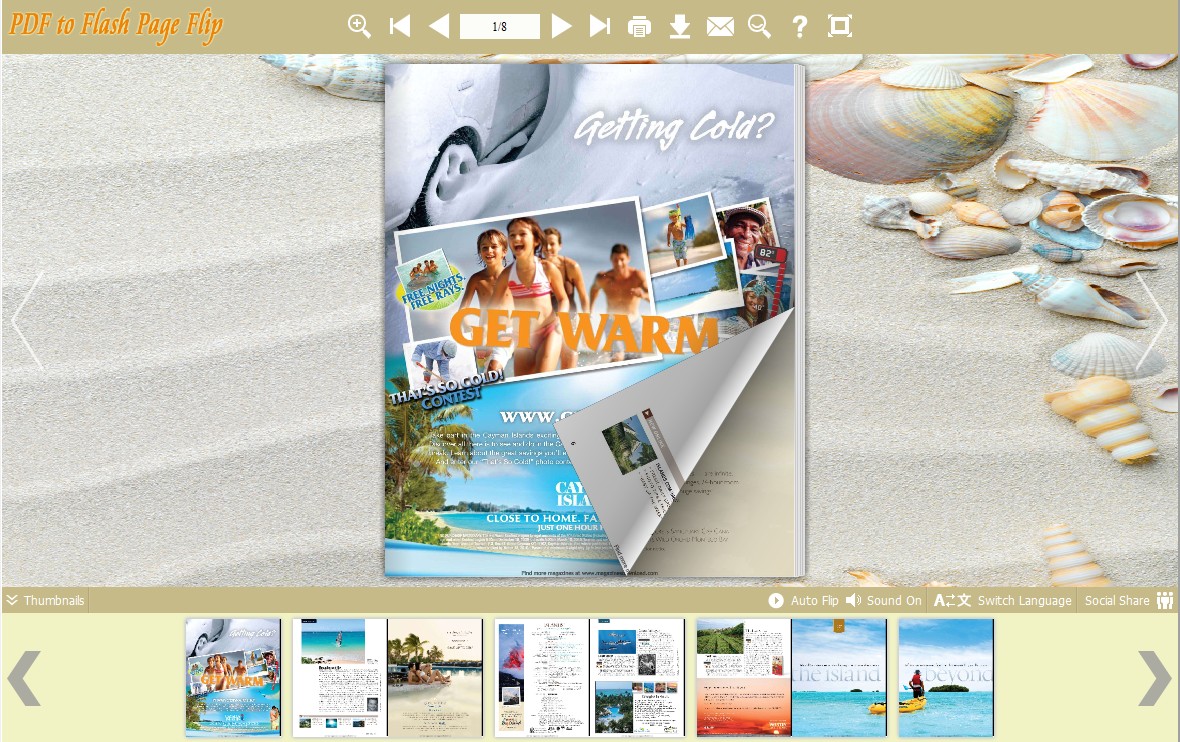
Task: Open the Get Warm cover thumbnail
Action: (233, 677)
